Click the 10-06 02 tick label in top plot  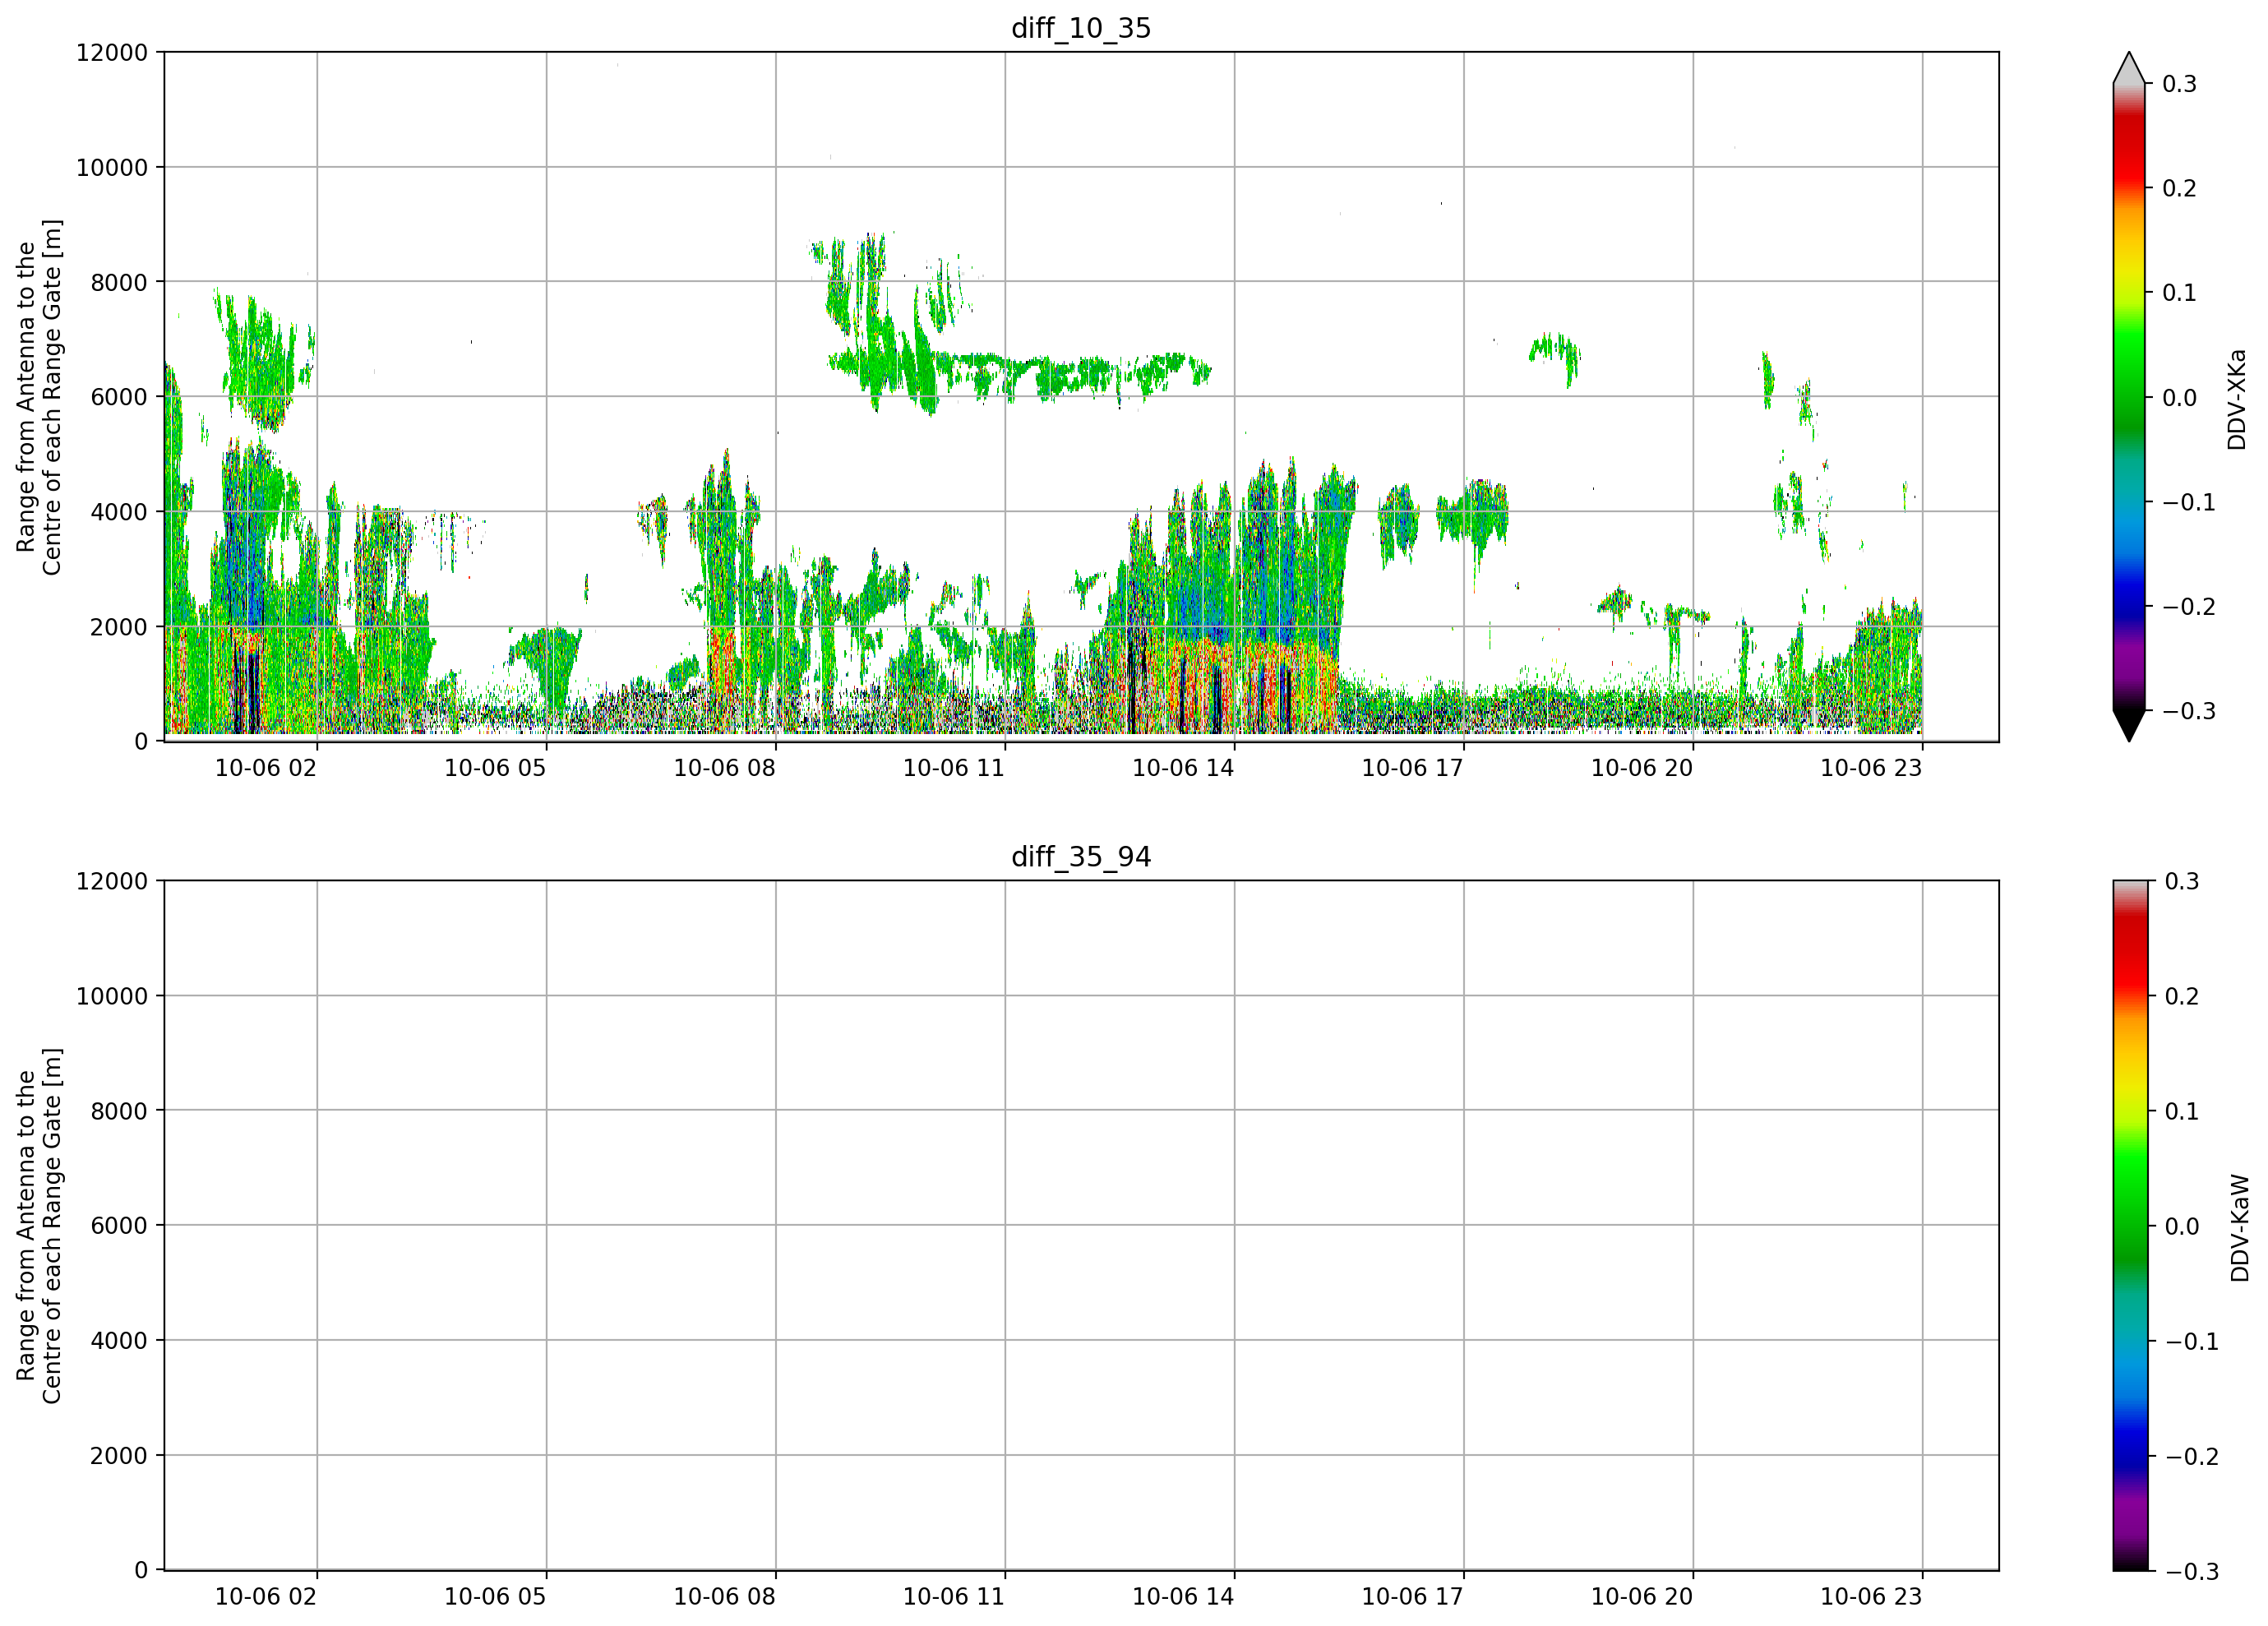pos(265,768)
